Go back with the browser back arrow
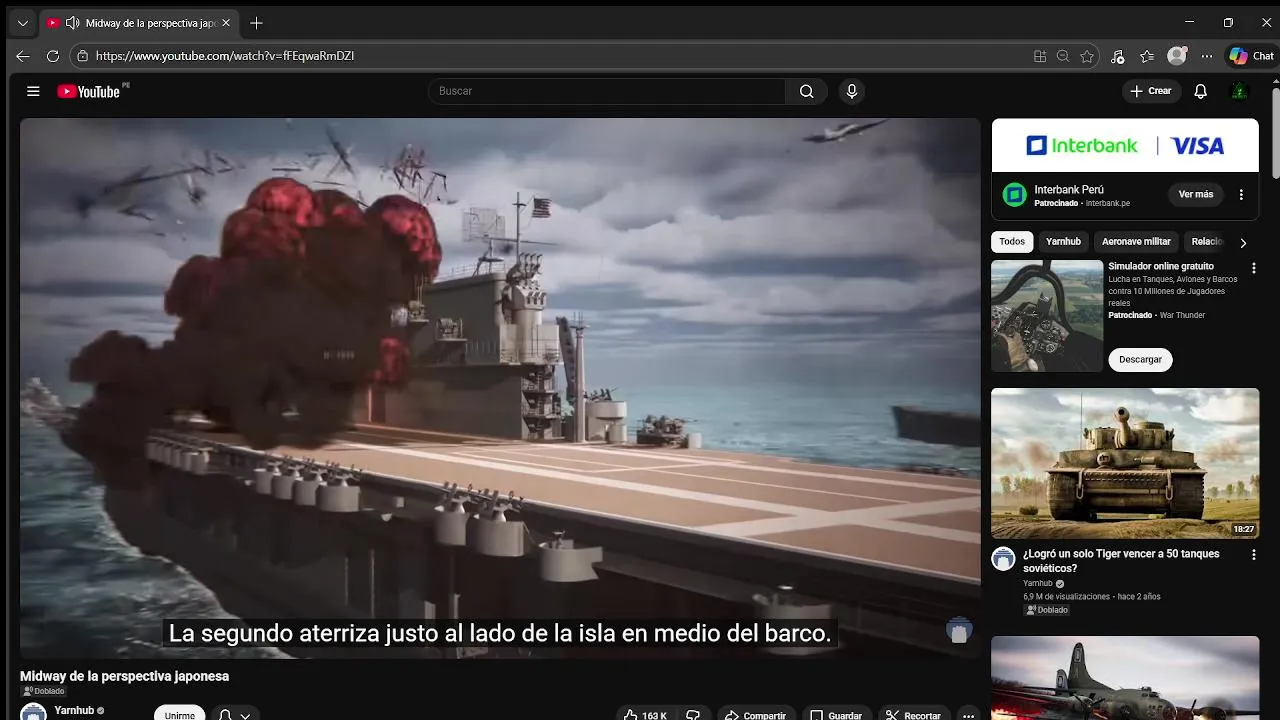The width and height of the screenshot is (1280, 720). [23, 56]
